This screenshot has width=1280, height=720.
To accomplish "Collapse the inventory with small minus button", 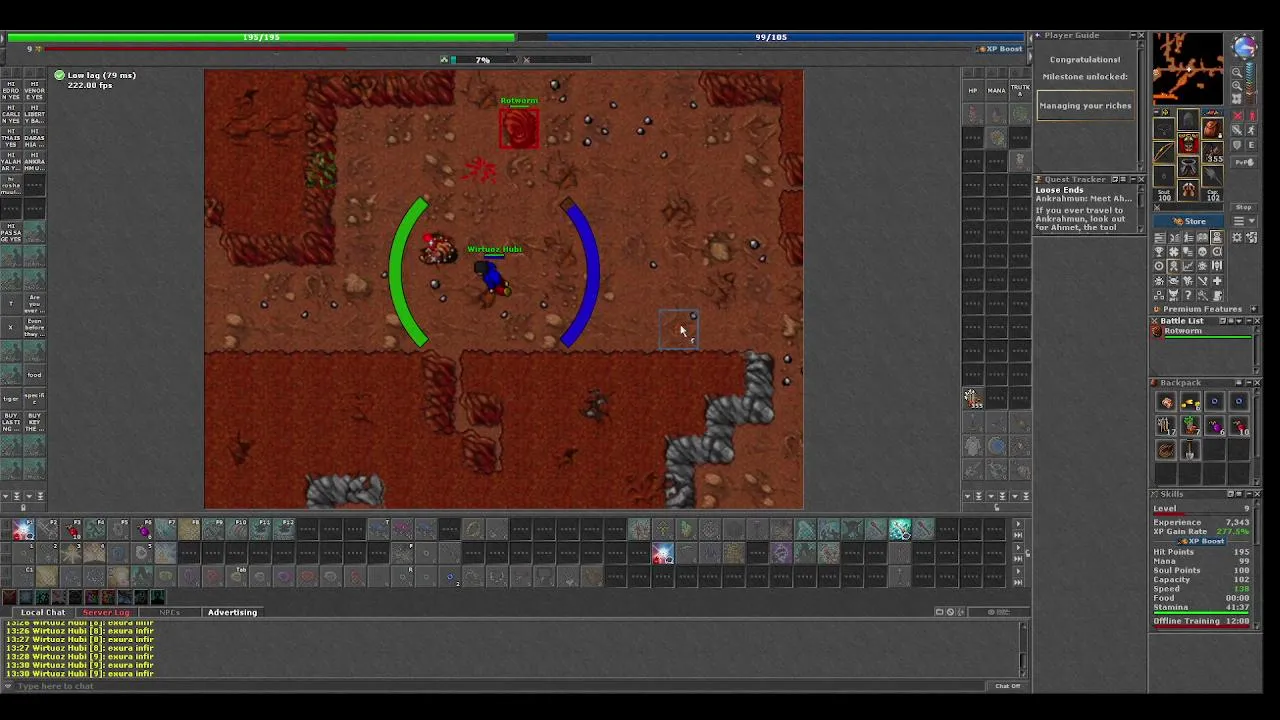I will pyautogui.click(x=1156, y=112).
